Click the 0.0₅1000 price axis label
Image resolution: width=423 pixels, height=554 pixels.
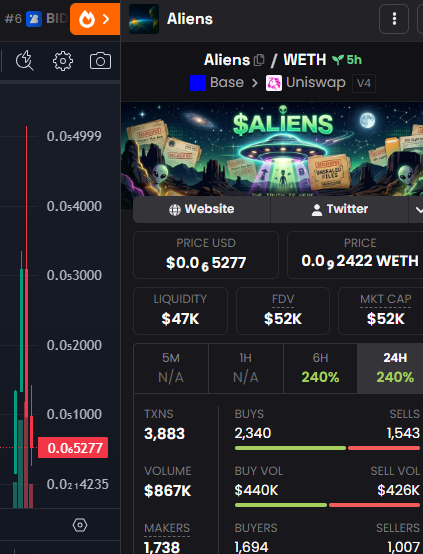pos(74,414)
